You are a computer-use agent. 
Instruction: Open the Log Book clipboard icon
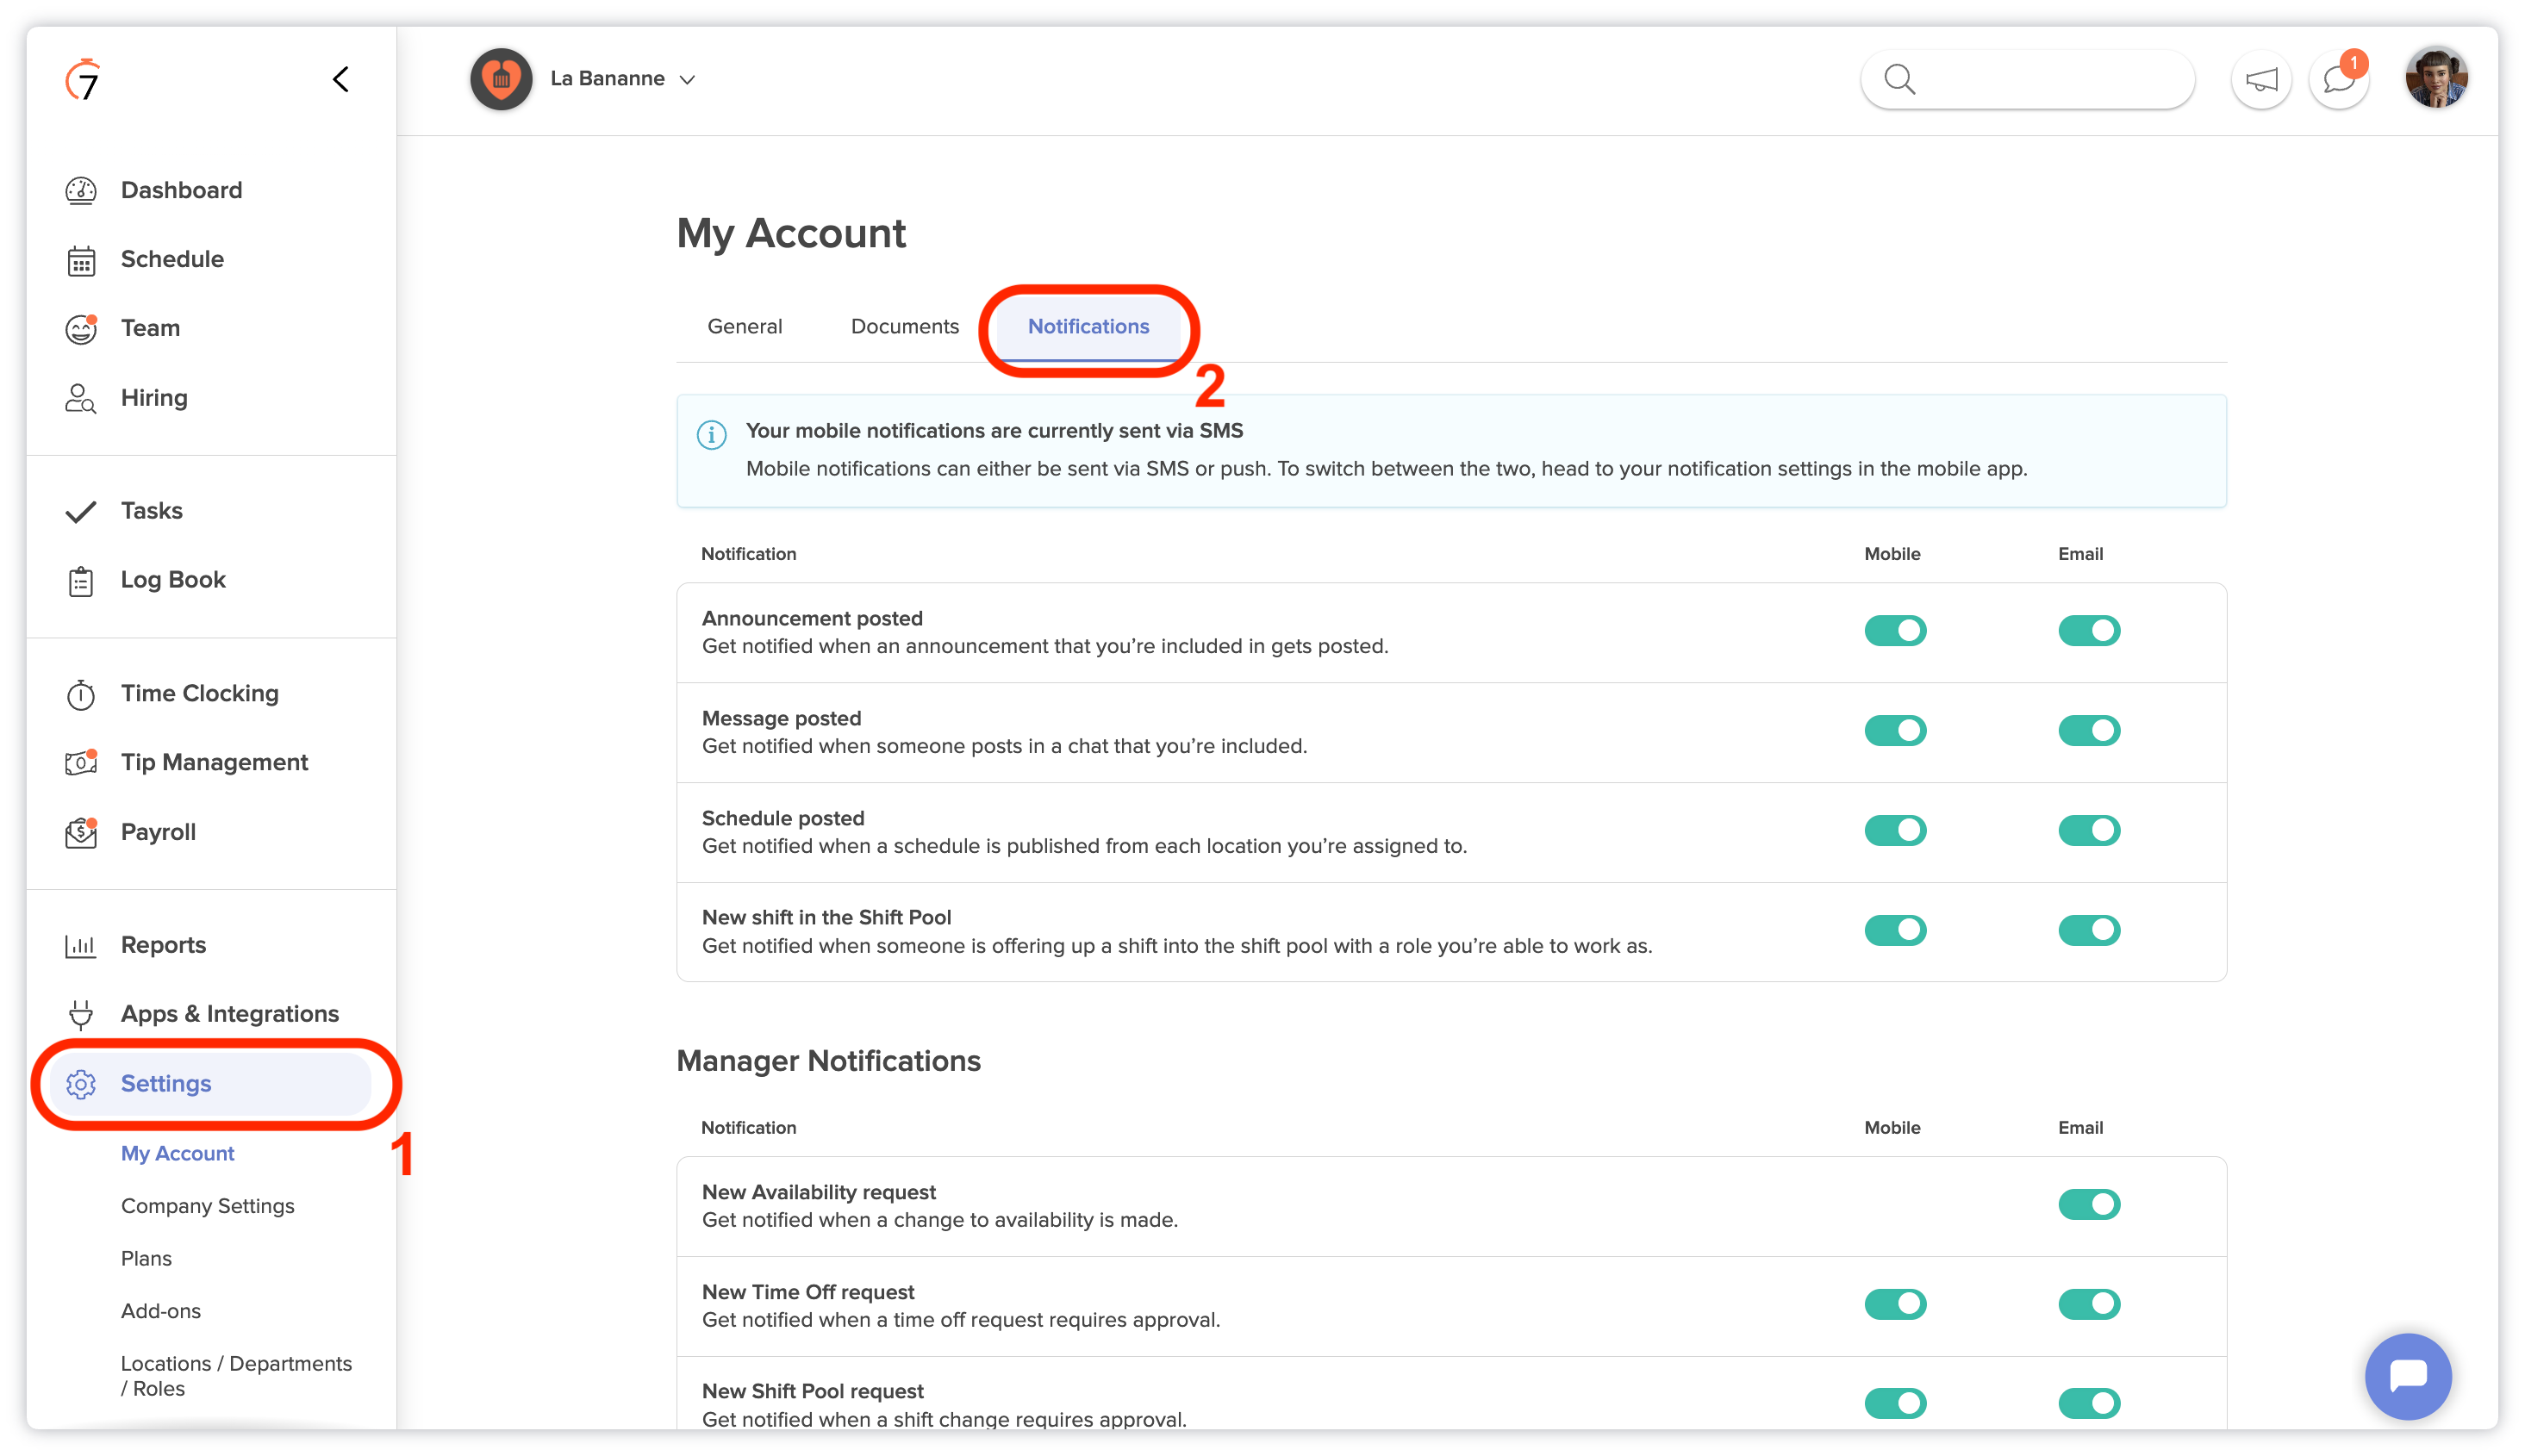(81, 581)
